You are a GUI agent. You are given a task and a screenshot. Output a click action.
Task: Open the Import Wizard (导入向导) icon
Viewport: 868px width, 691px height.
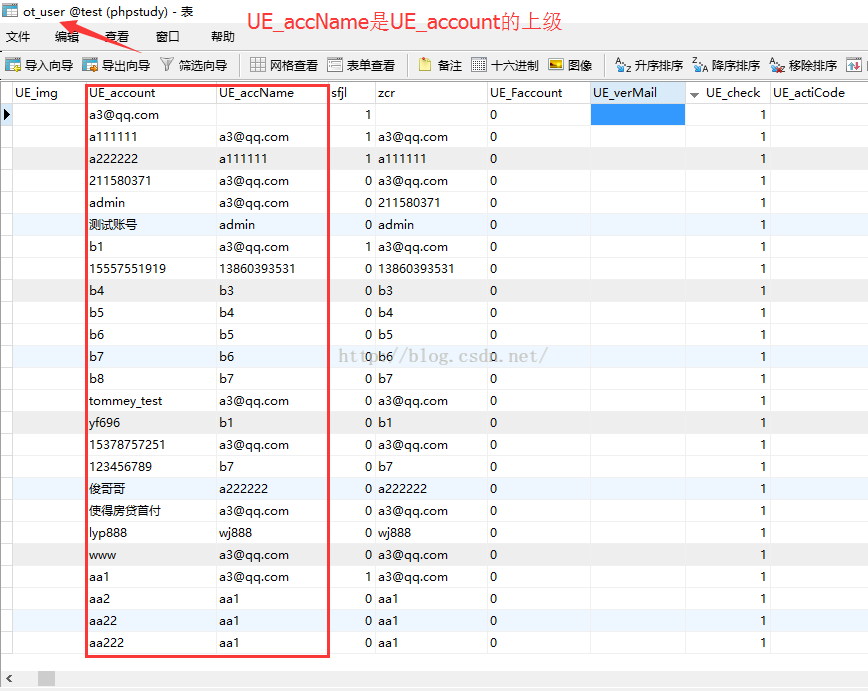coord(13,65)
